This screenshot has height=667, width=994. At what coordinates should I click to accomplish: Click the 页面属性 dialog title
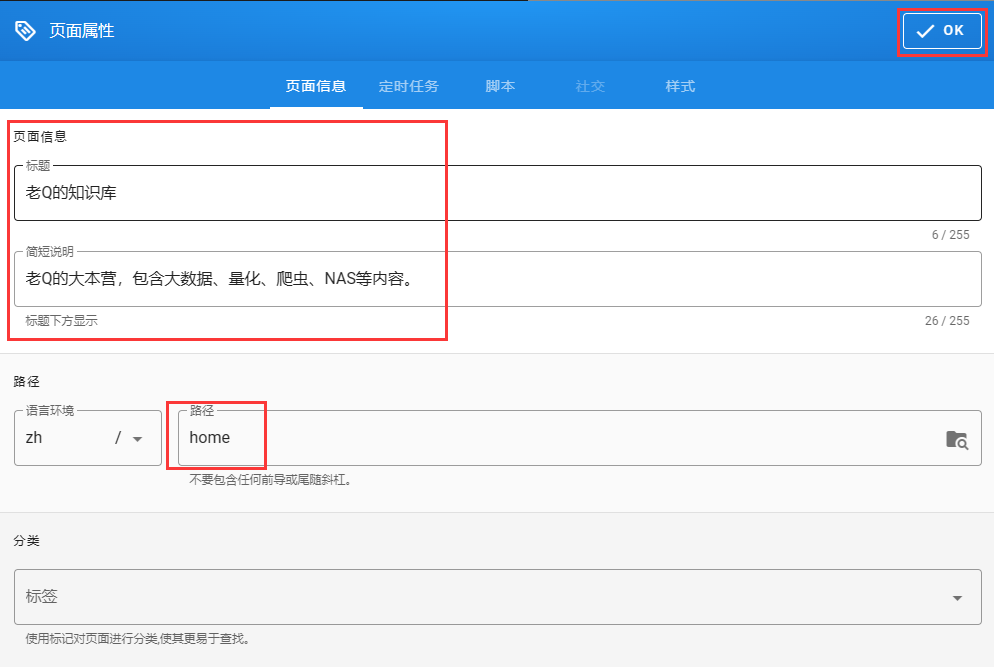82,30
